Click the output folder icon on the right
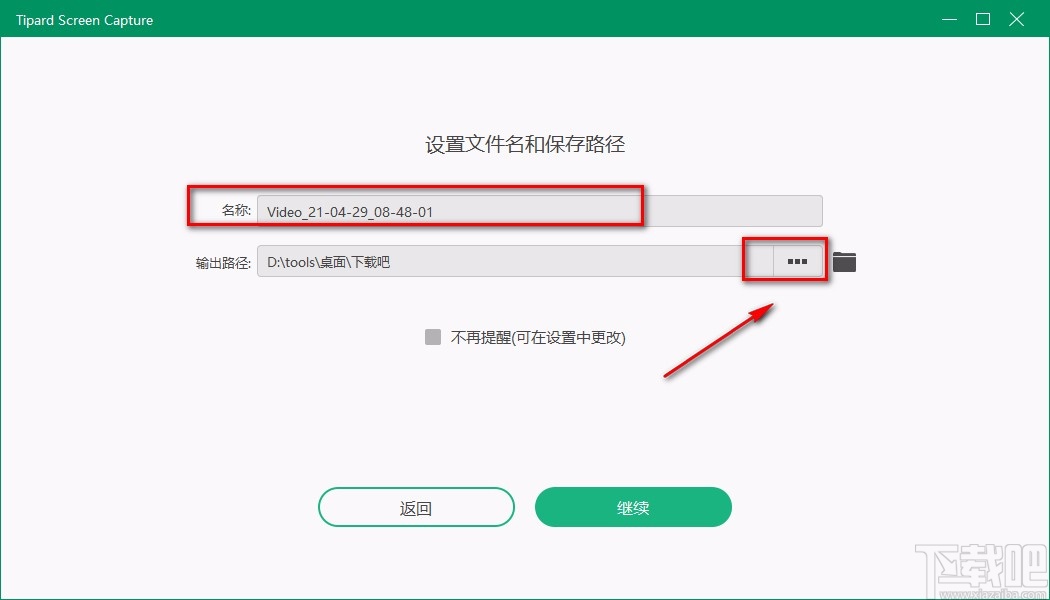1050x600 pixels. (843, 260)
